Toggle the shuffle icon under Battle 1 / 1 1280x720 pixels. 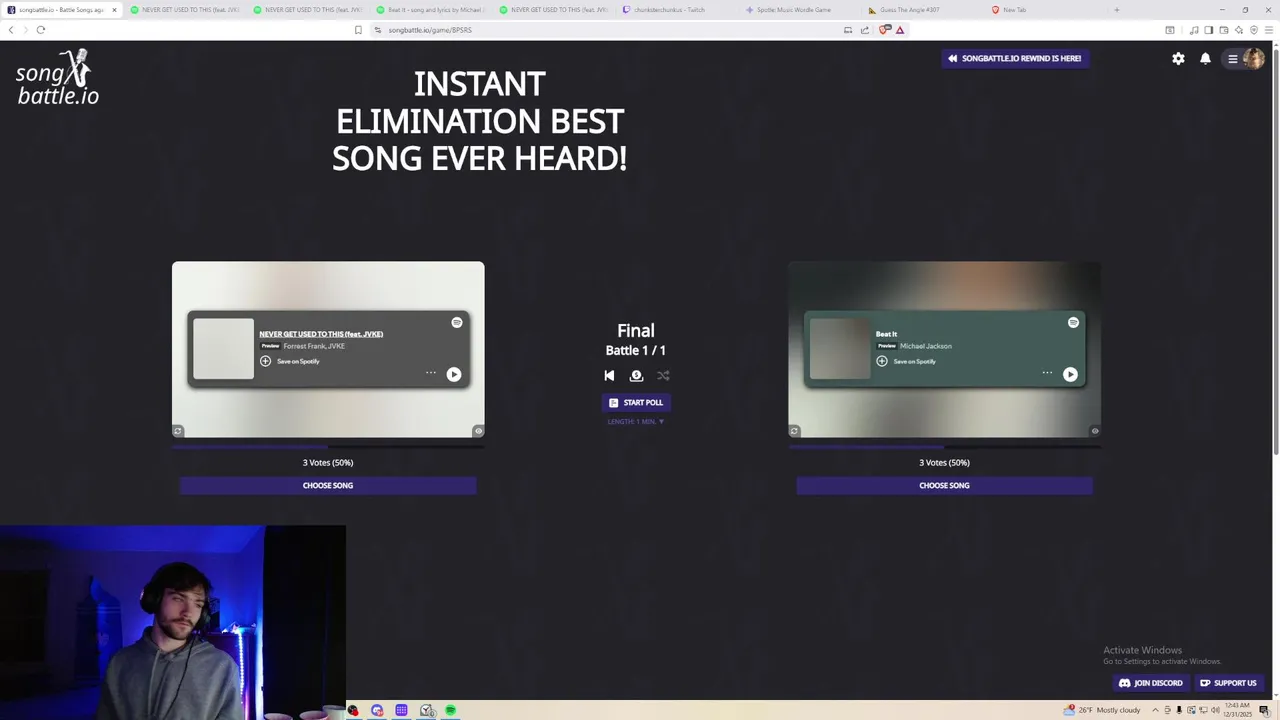[x=663, y=375]
